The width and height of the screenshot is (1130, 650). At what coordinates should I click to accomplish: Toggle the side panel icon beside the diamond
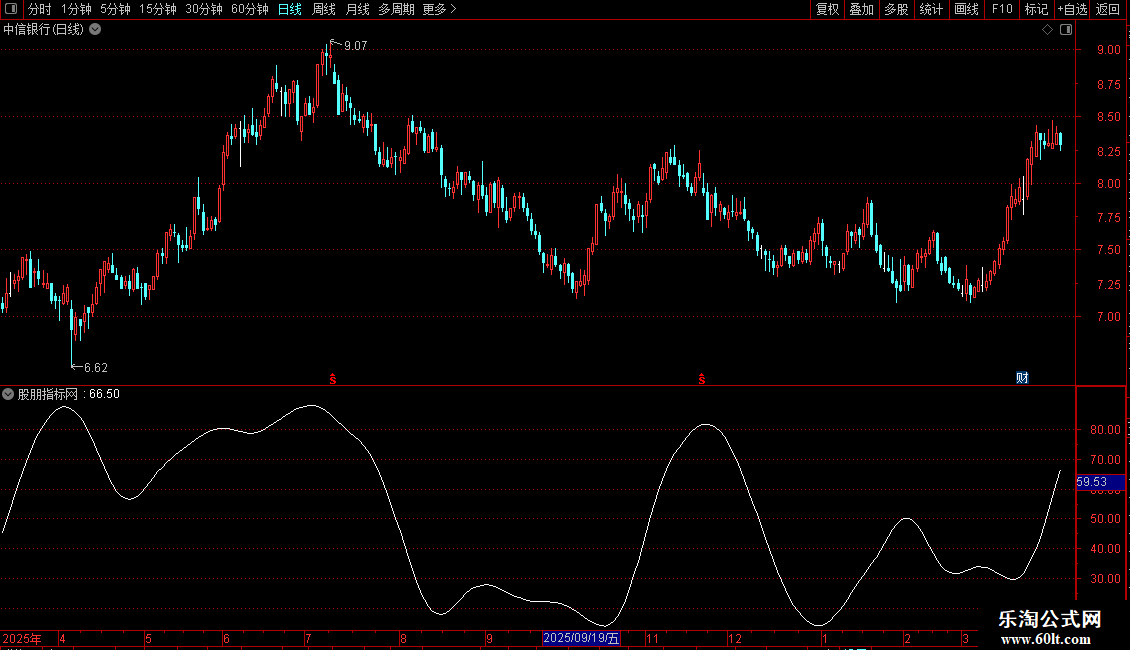1065,29
